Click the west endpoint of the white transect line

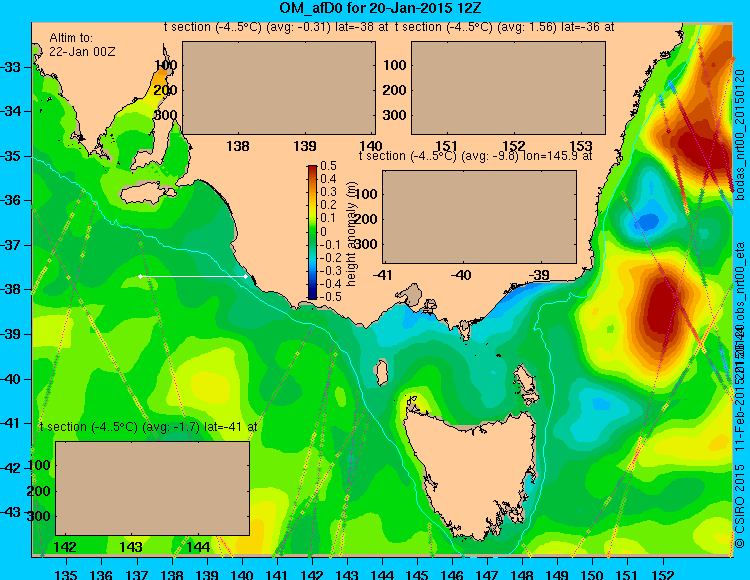(x=140, y=276)
